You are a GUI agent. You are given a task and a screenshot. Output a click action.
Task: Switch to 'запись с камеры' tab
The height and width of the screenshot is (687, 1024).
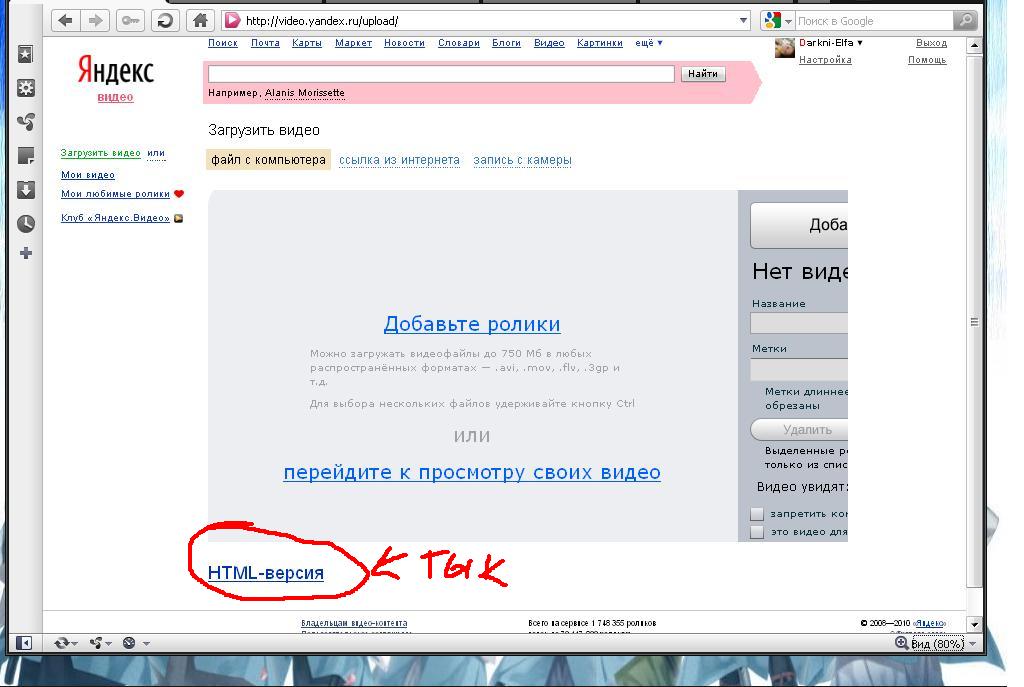(x=522, y=160)
